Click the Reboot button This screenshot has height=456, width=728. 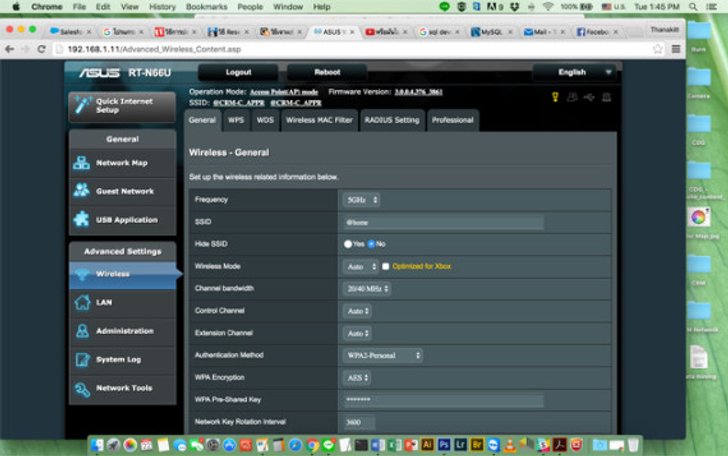tap(327, 72)
